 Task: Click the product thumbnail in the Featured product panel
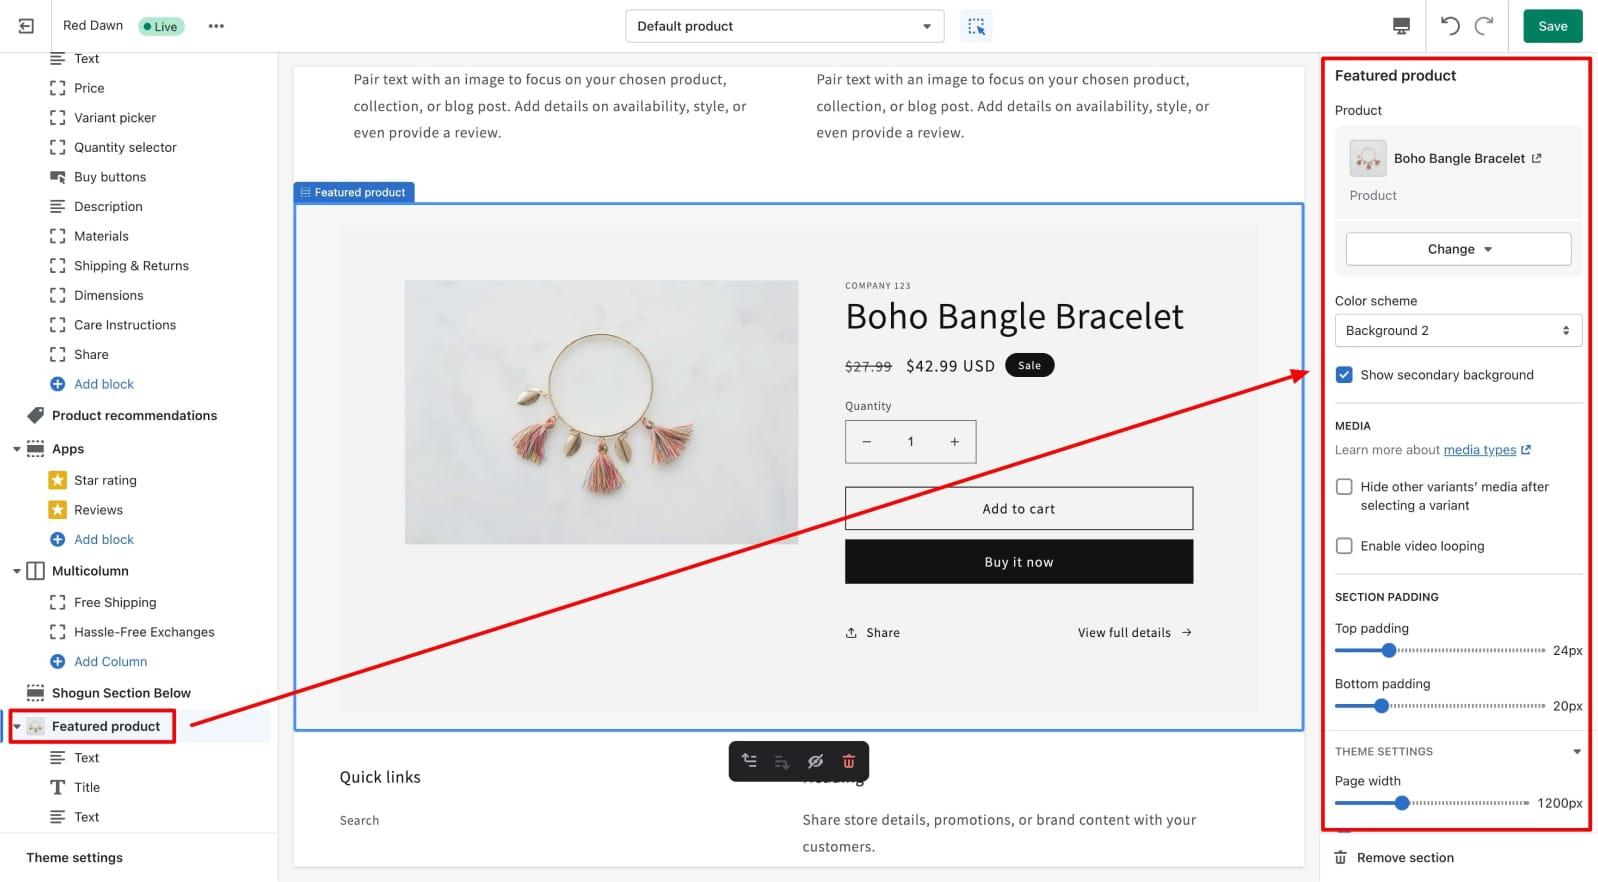click(1366, 157)
